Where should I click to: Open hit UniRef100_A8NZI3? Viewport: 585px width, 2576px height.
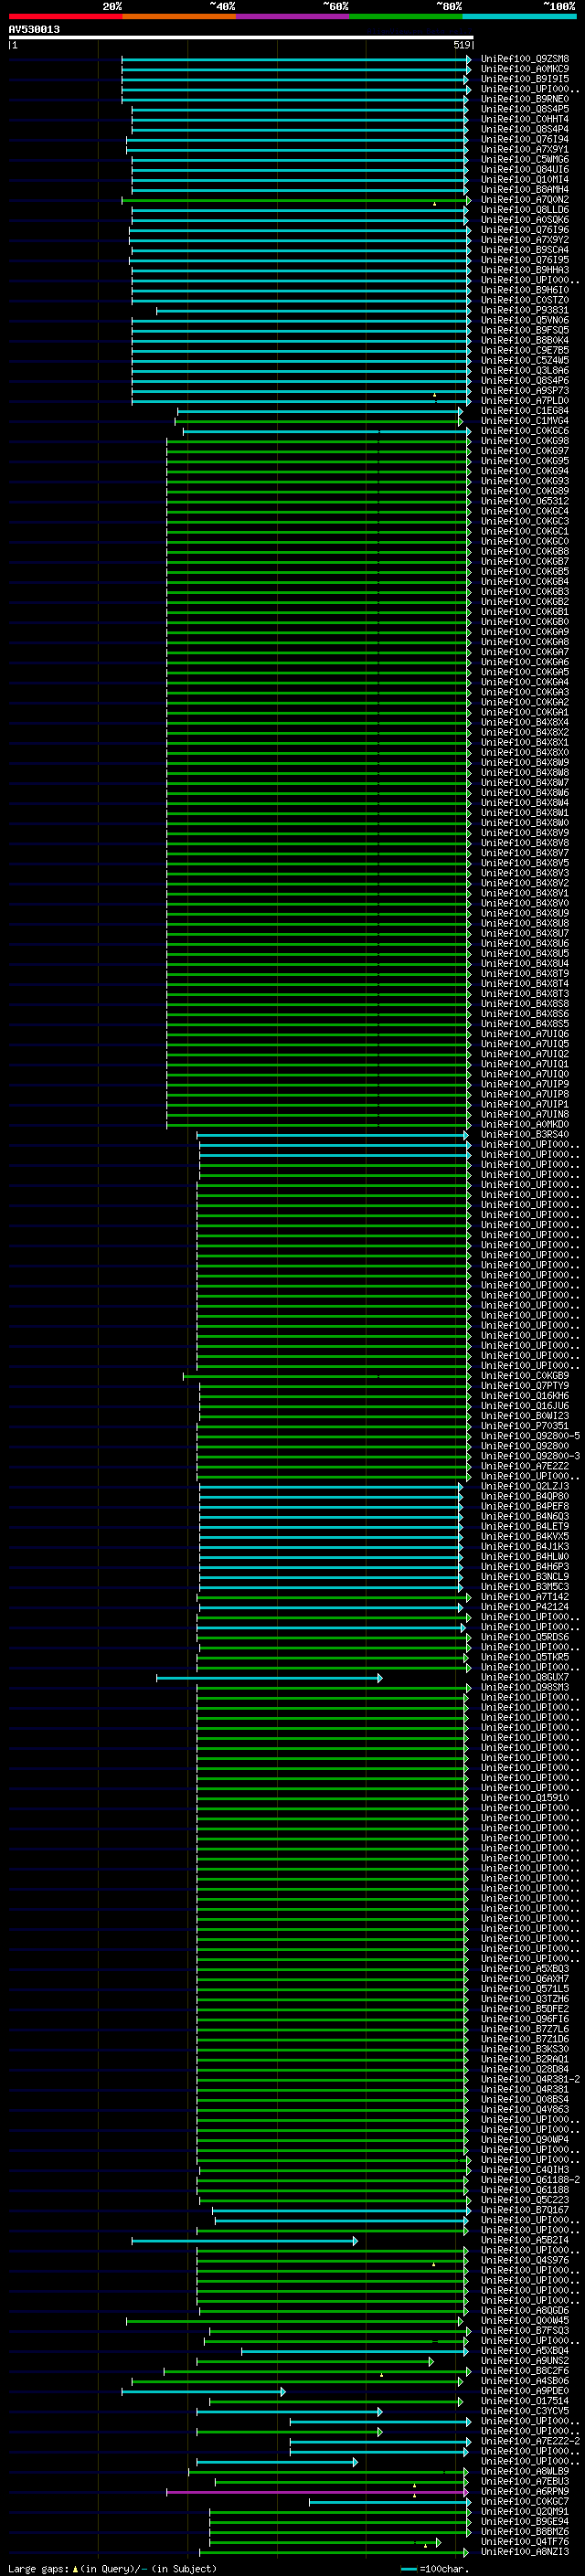click(x=525, y=2552)
